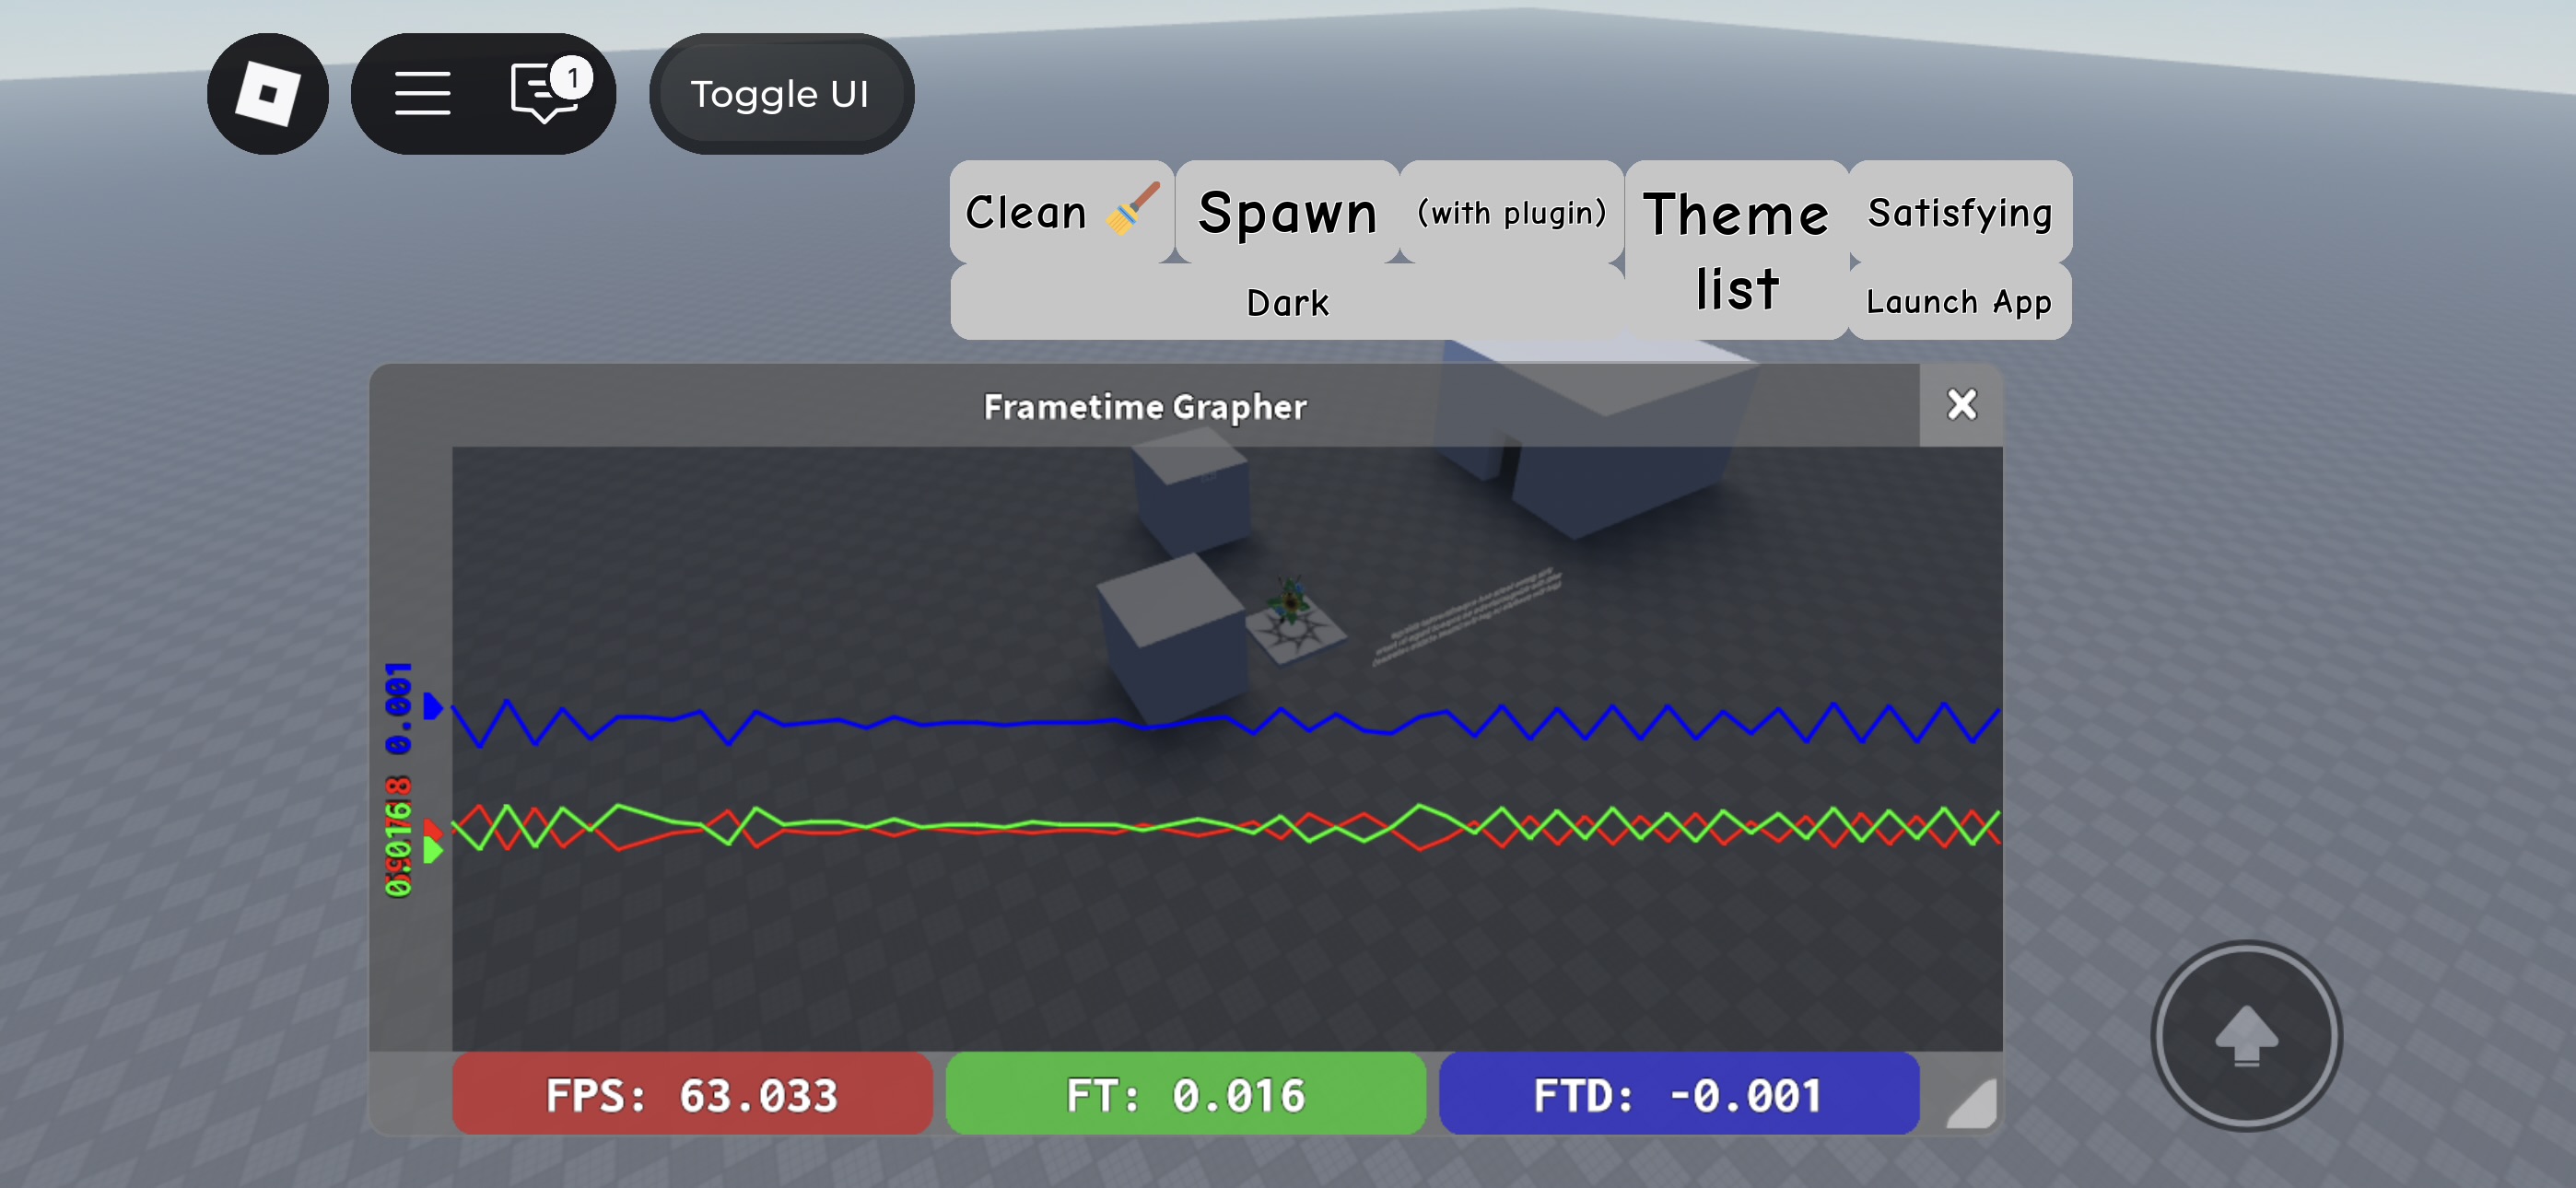The height and width of the screenshot is (1188, 2576).
Task: Toggle the blue FTD readout
Action: pyautogui.click(x=1678, y=1094)
